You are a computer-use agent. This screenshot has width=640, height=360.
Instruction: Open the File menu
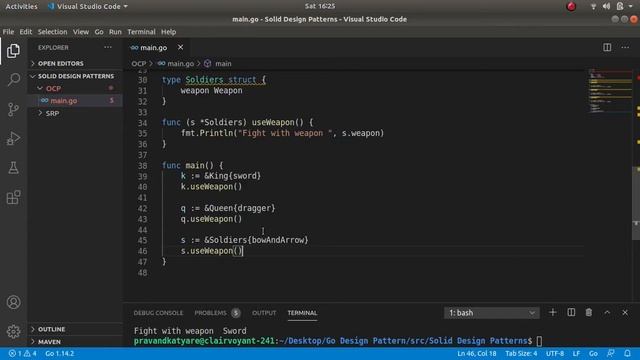8,32
